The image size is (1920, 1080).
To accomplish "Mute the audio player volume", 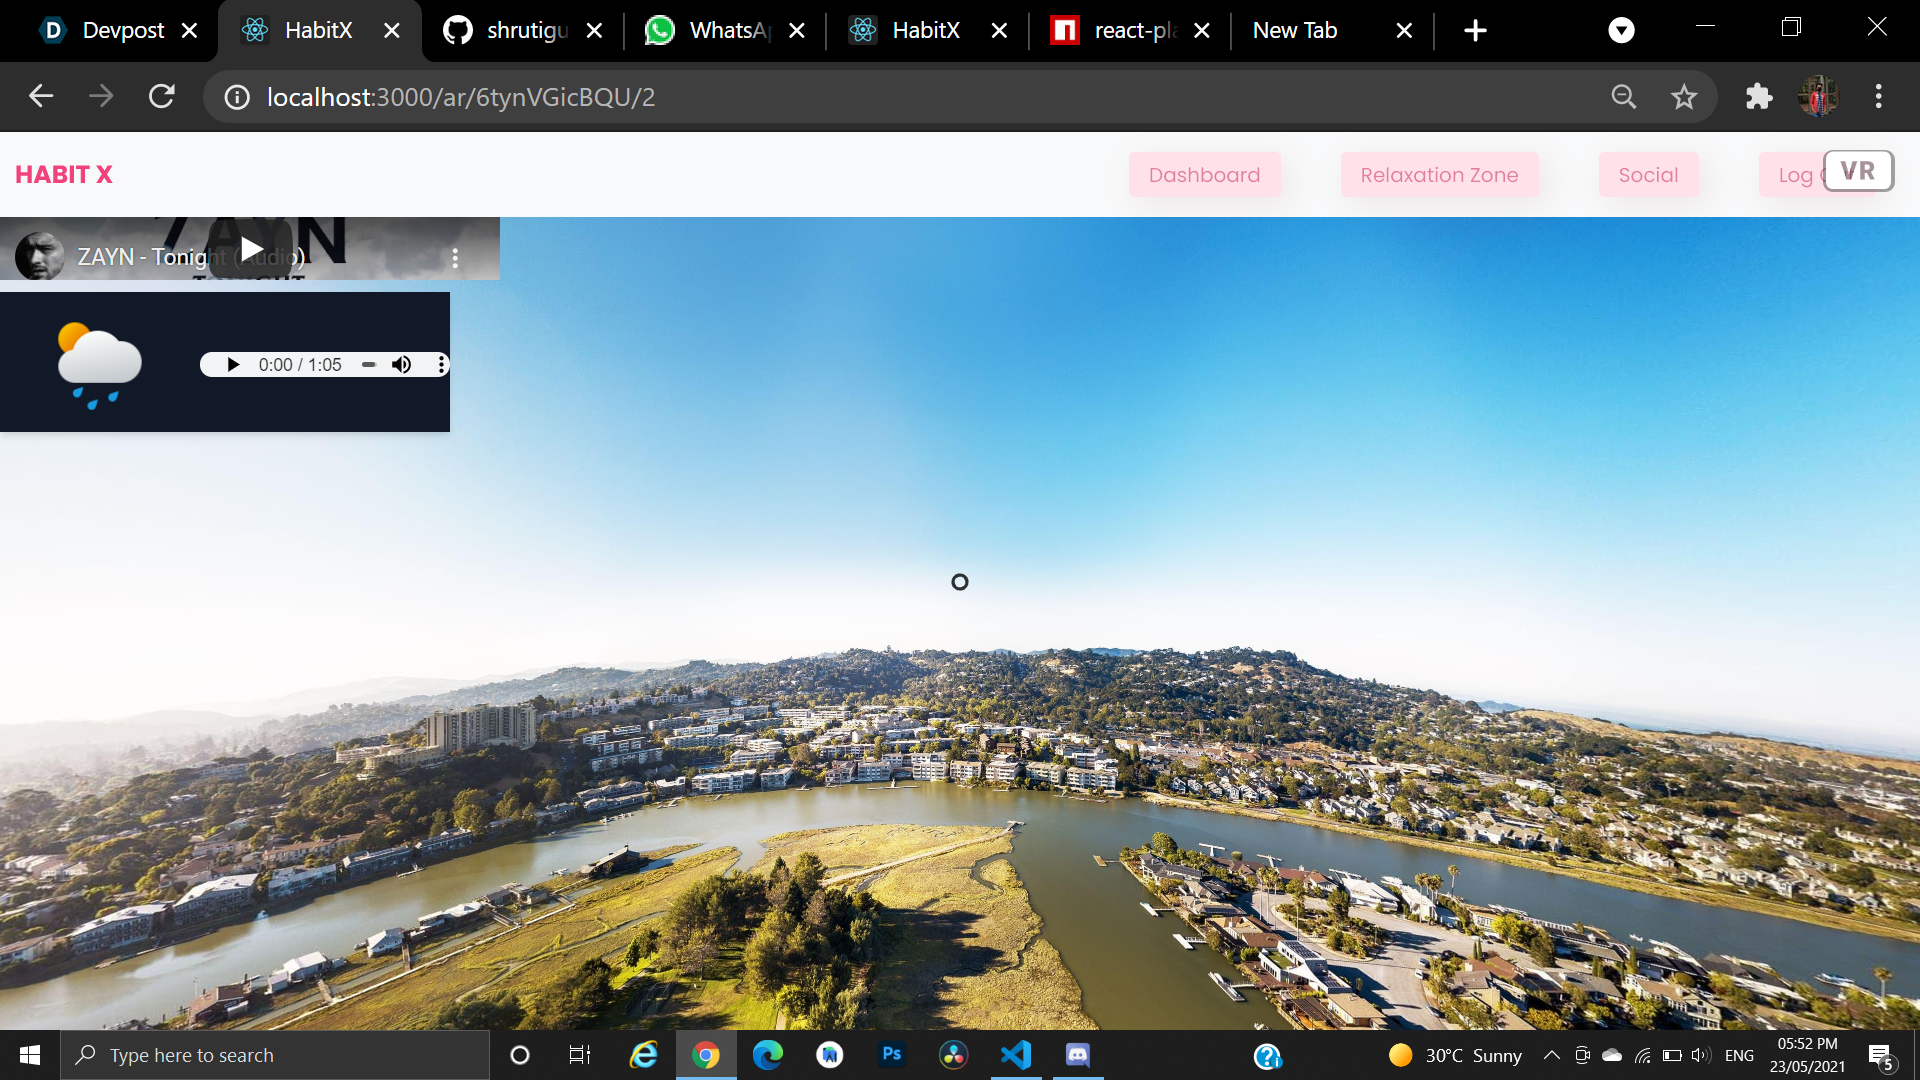I will 401,365.
